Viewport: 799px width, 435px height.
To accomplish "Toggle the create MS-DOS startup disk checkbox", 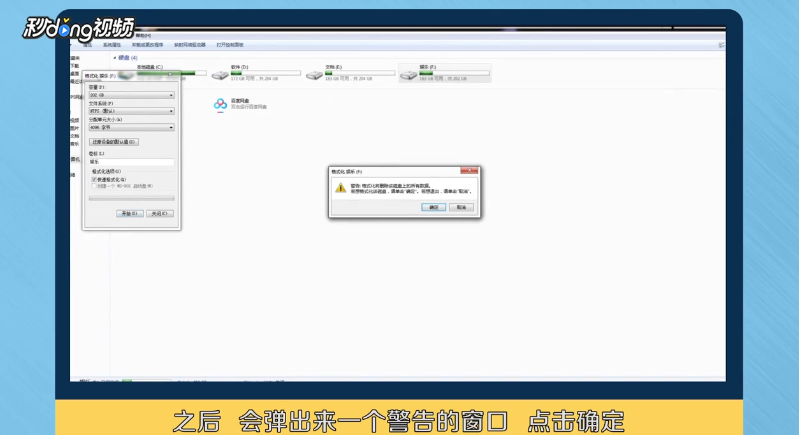I will click(94, 186).
